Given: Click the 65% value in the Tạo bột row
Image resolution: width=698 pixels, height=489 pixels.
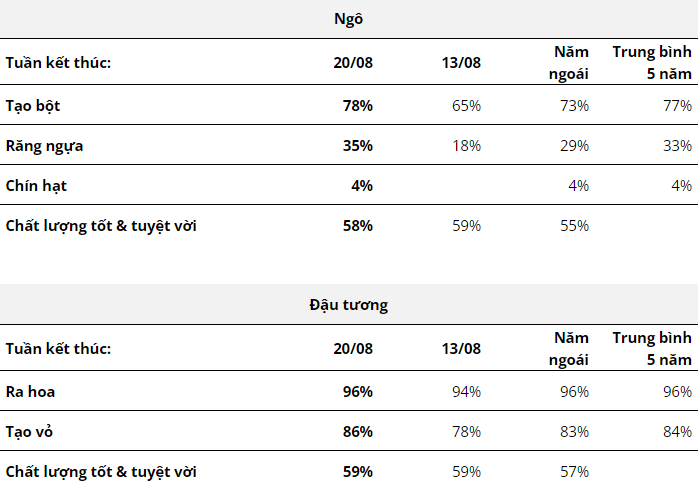Looking at the screenshot, I should tap(466, 105).
